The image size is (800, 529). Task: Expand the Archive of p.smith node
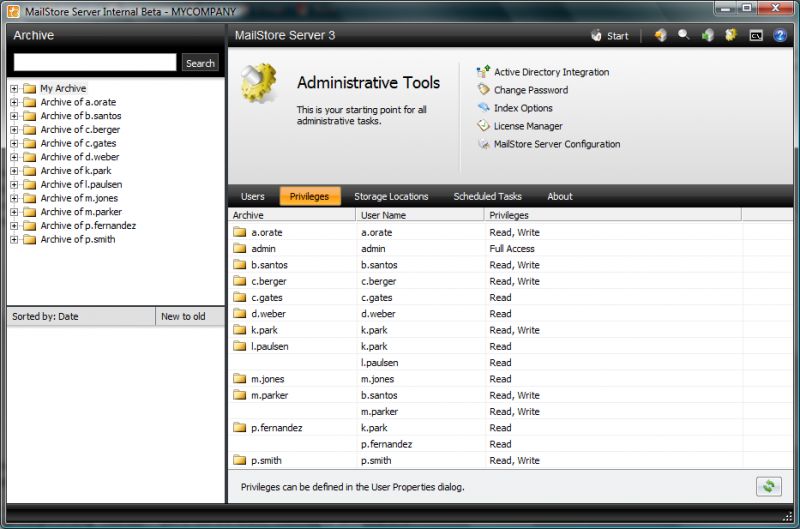coord(14,239)
